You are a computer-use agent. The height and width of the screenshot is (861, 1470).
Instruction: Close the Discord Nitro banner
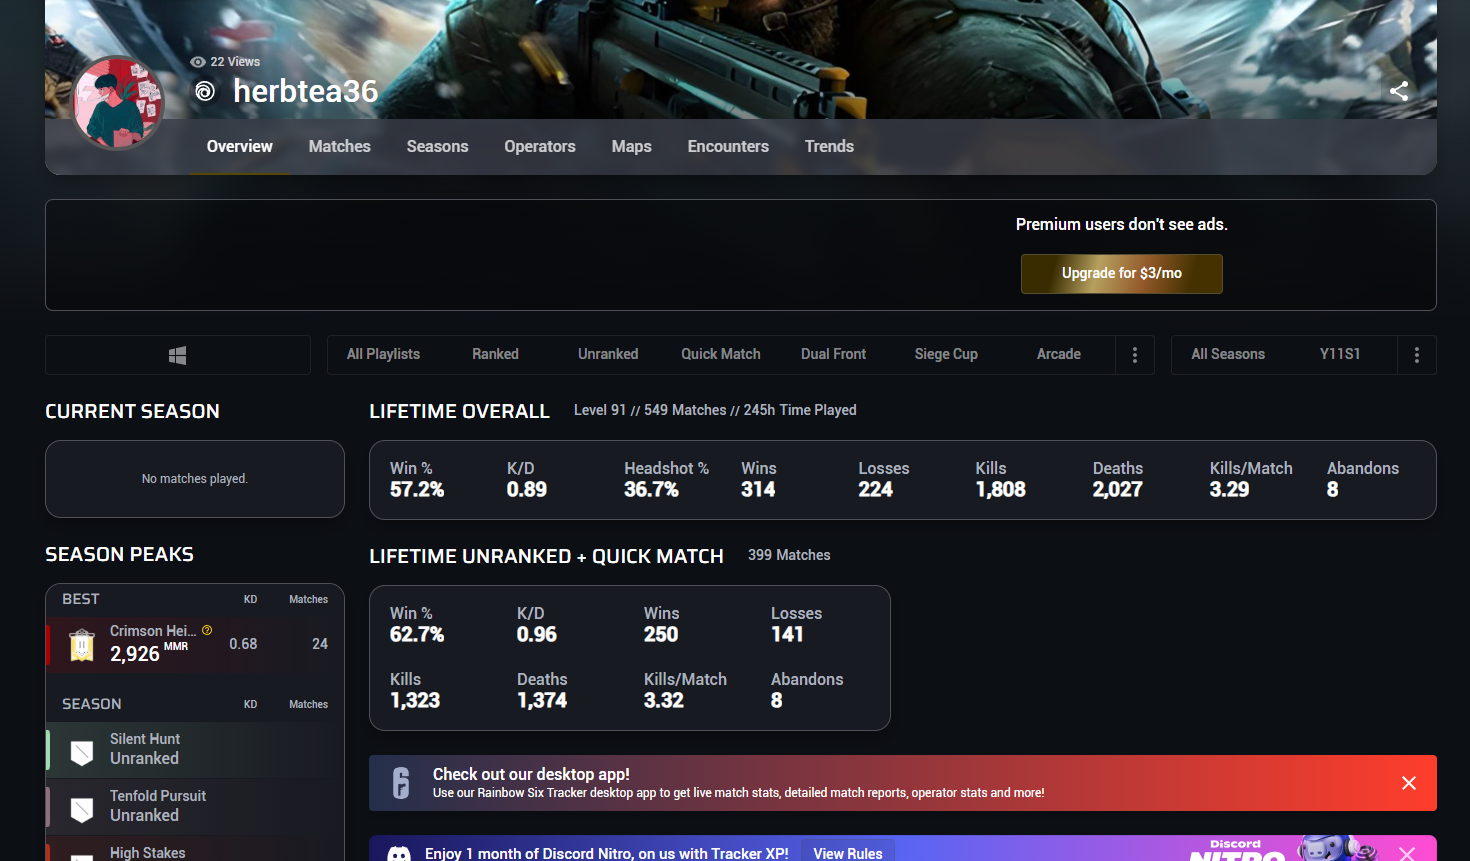pyautogui.click(x=1407, y=853)
